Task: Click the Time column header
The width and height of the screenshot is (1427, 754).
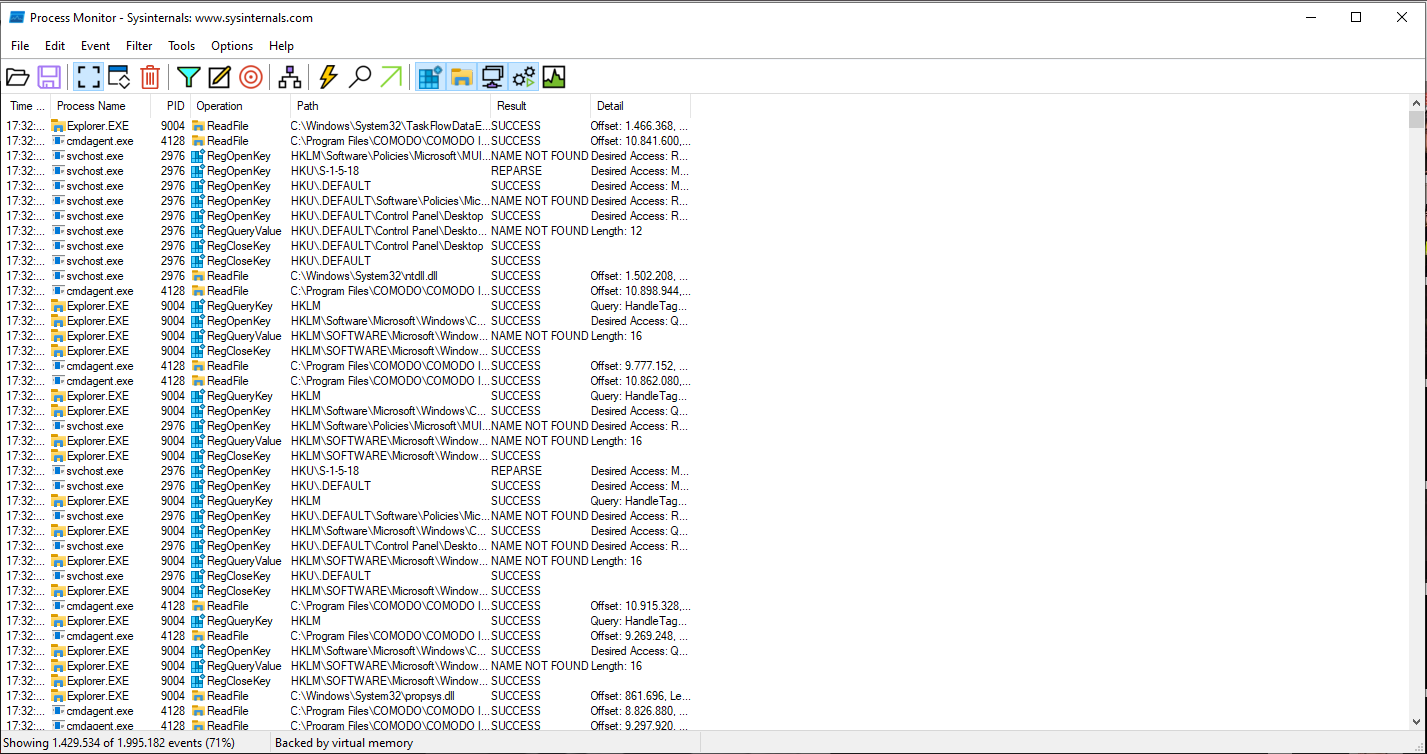Action: [26, 106]
